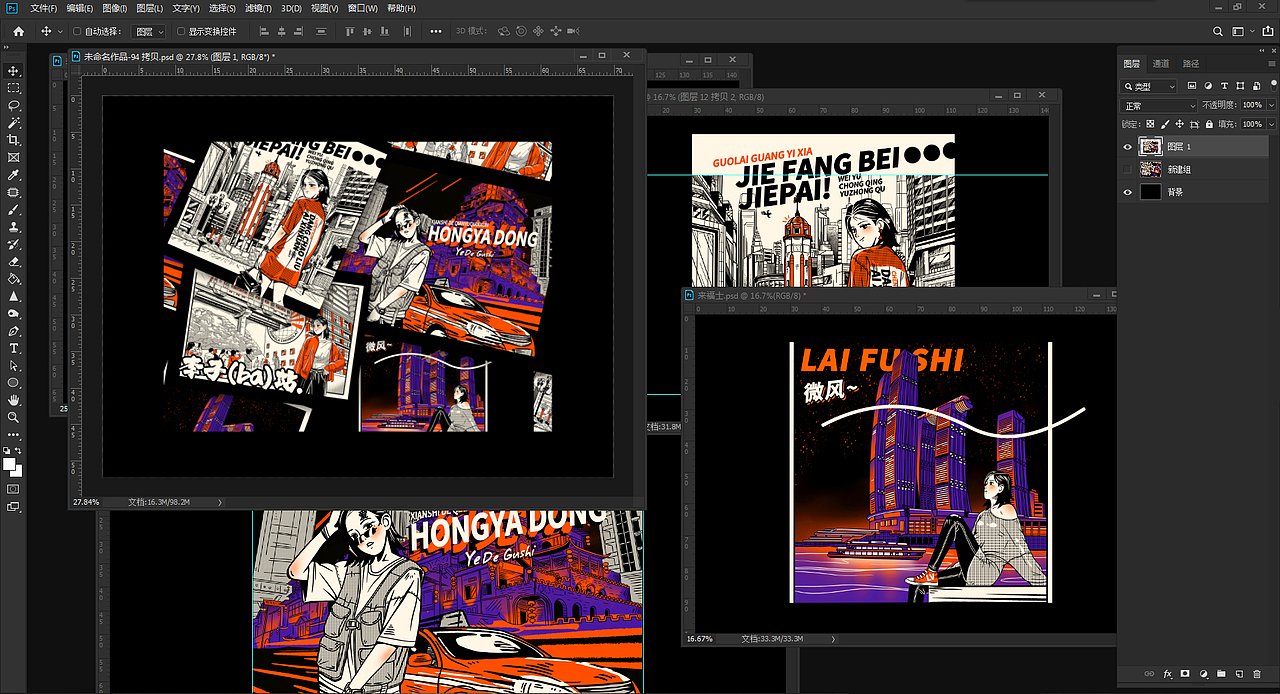
Task: Click the foreground color swatch
Action: (10, 465)
